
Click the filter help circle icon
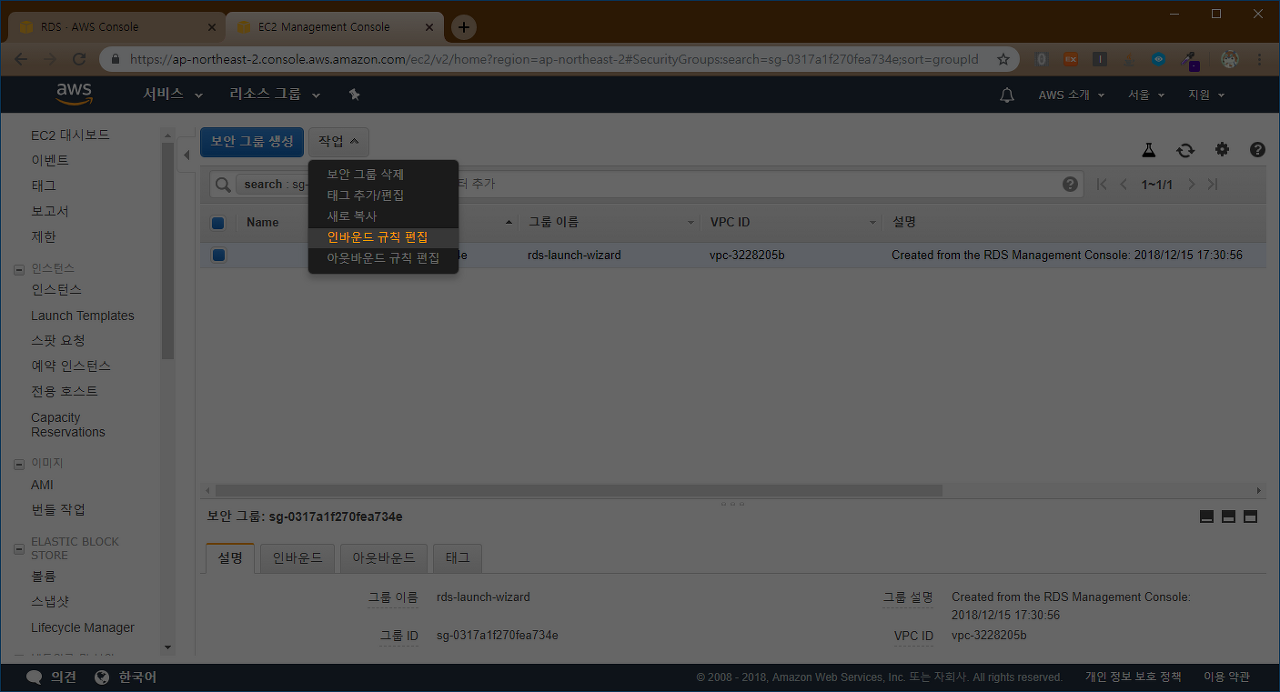point(1070,184)
